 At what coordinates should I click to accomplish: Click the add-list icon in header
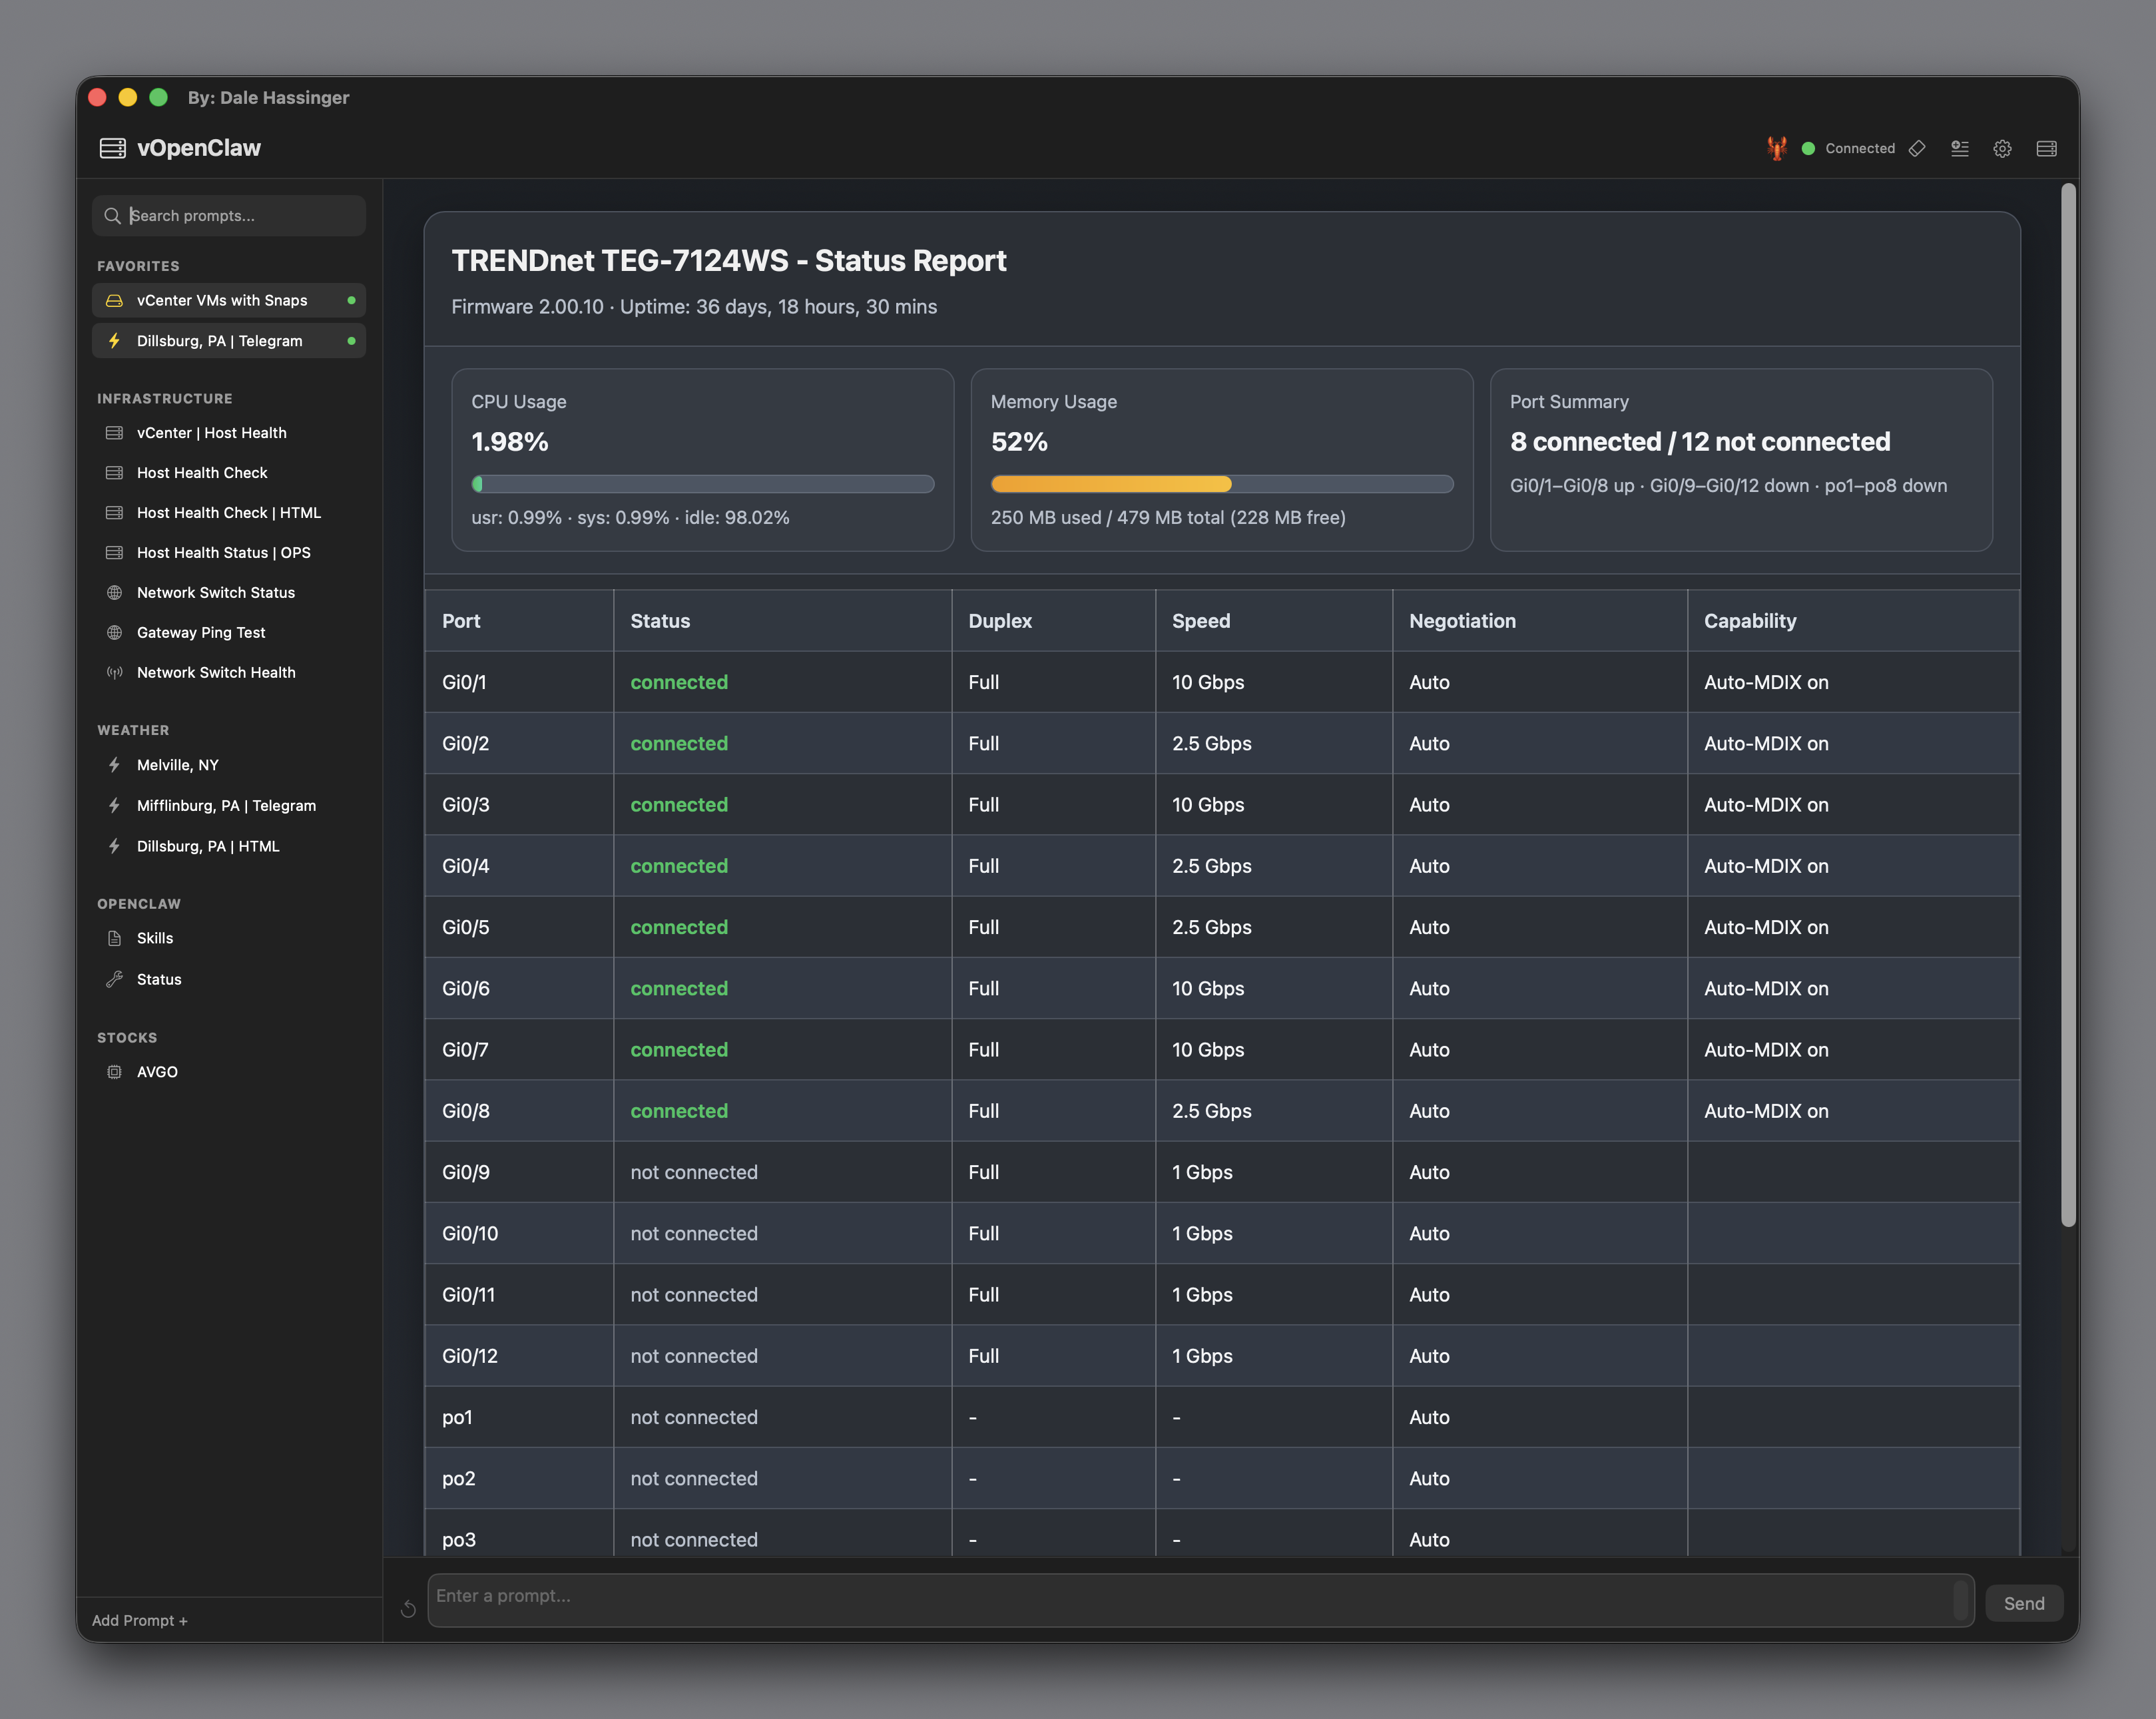pos(1960,148)
